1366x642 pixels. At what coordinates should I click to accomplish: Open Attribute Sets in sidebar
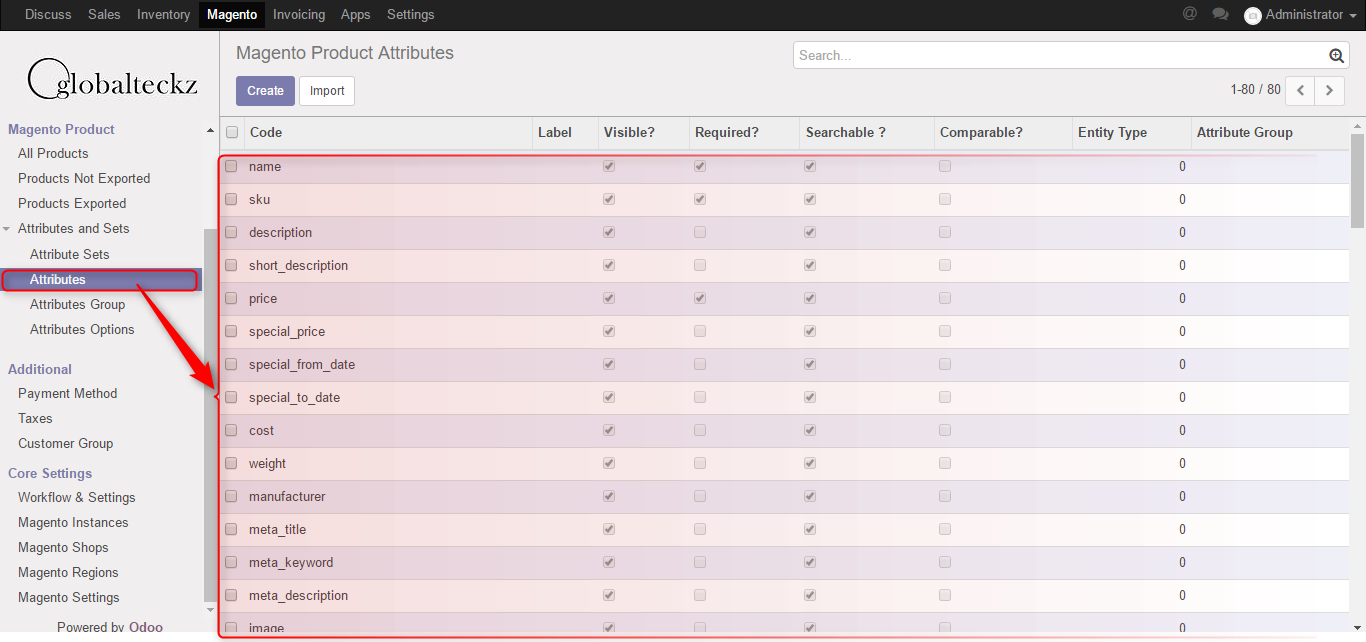point(70,255)
